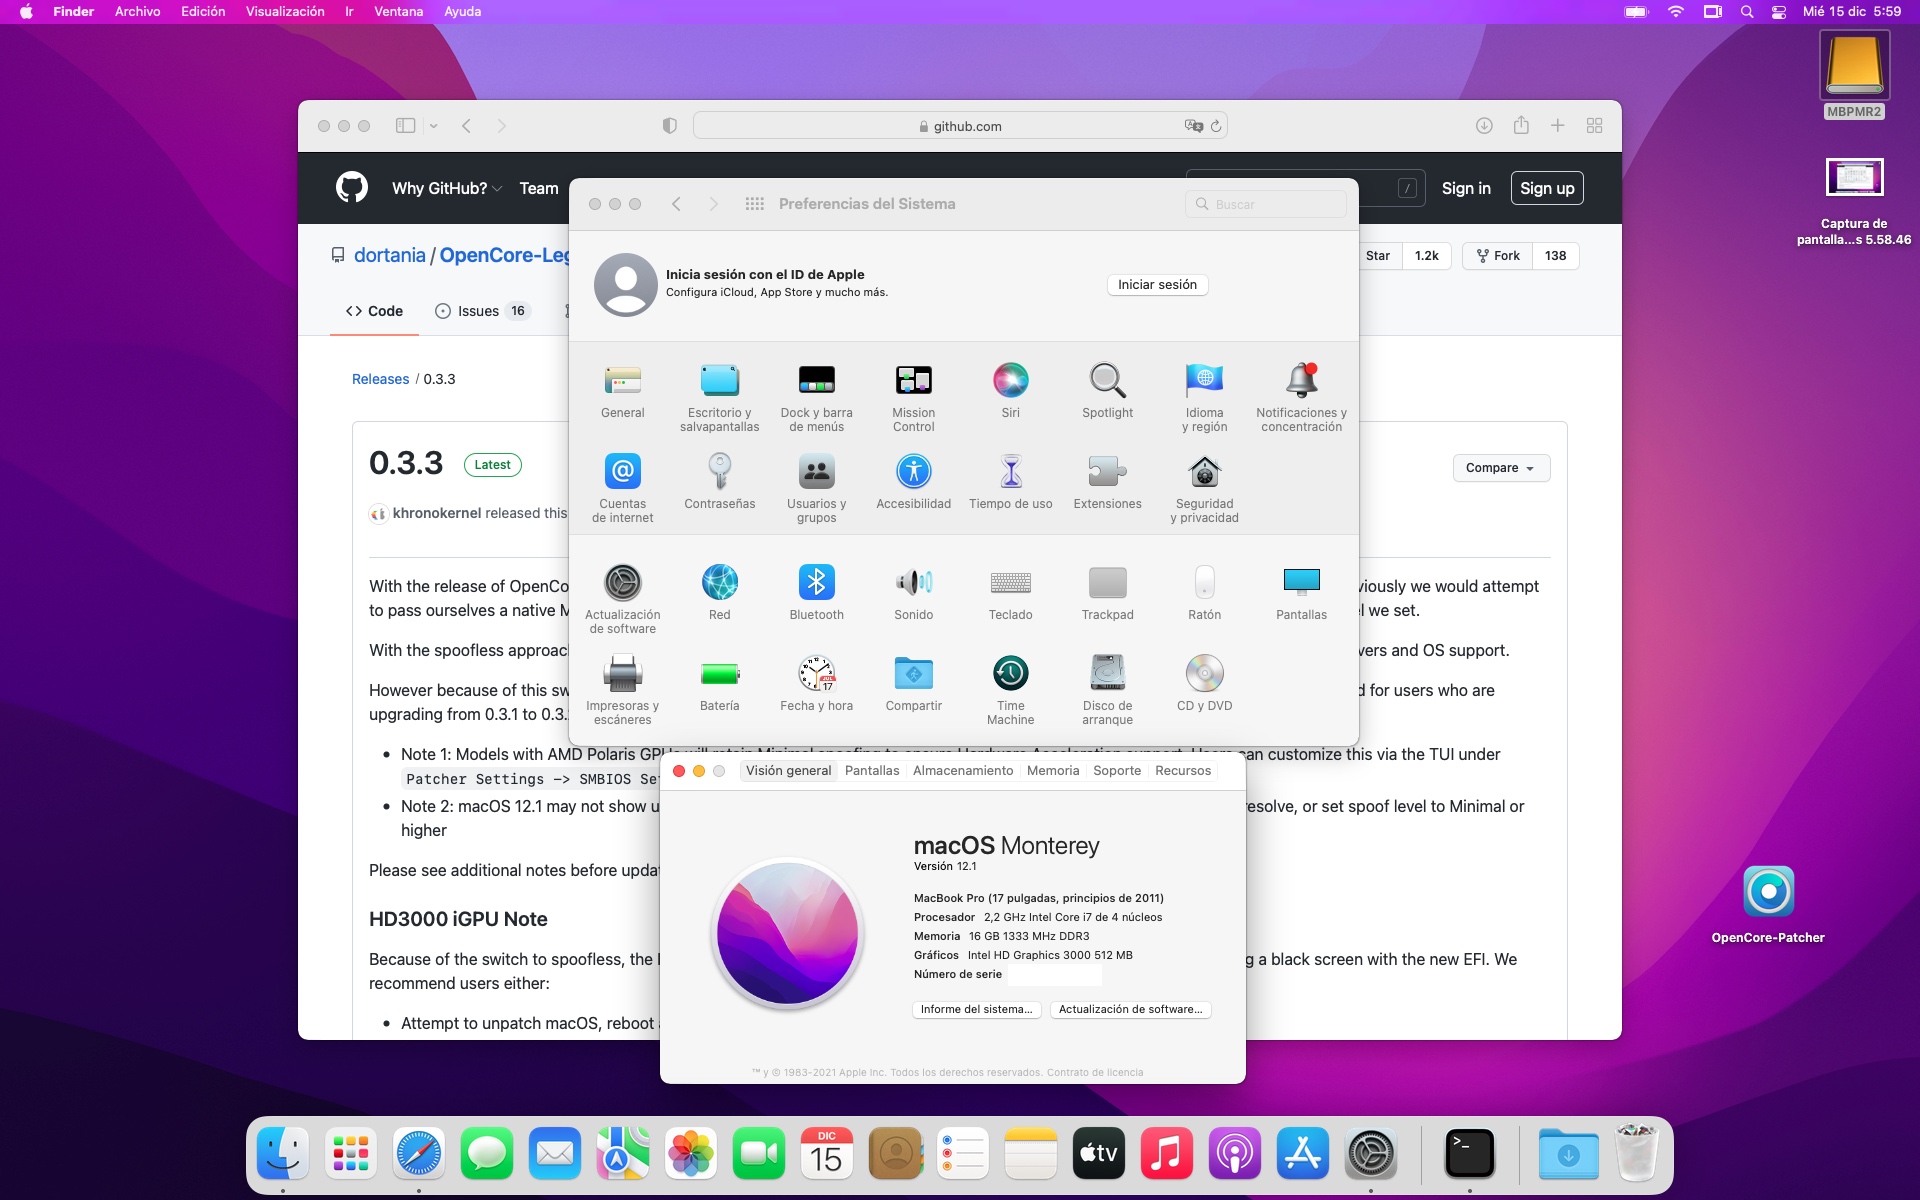Click Informe del sistema button
Image resolution: width=1920 pixels, height=1200 pixels.
pyautogui.click(x=976, y=1010)
